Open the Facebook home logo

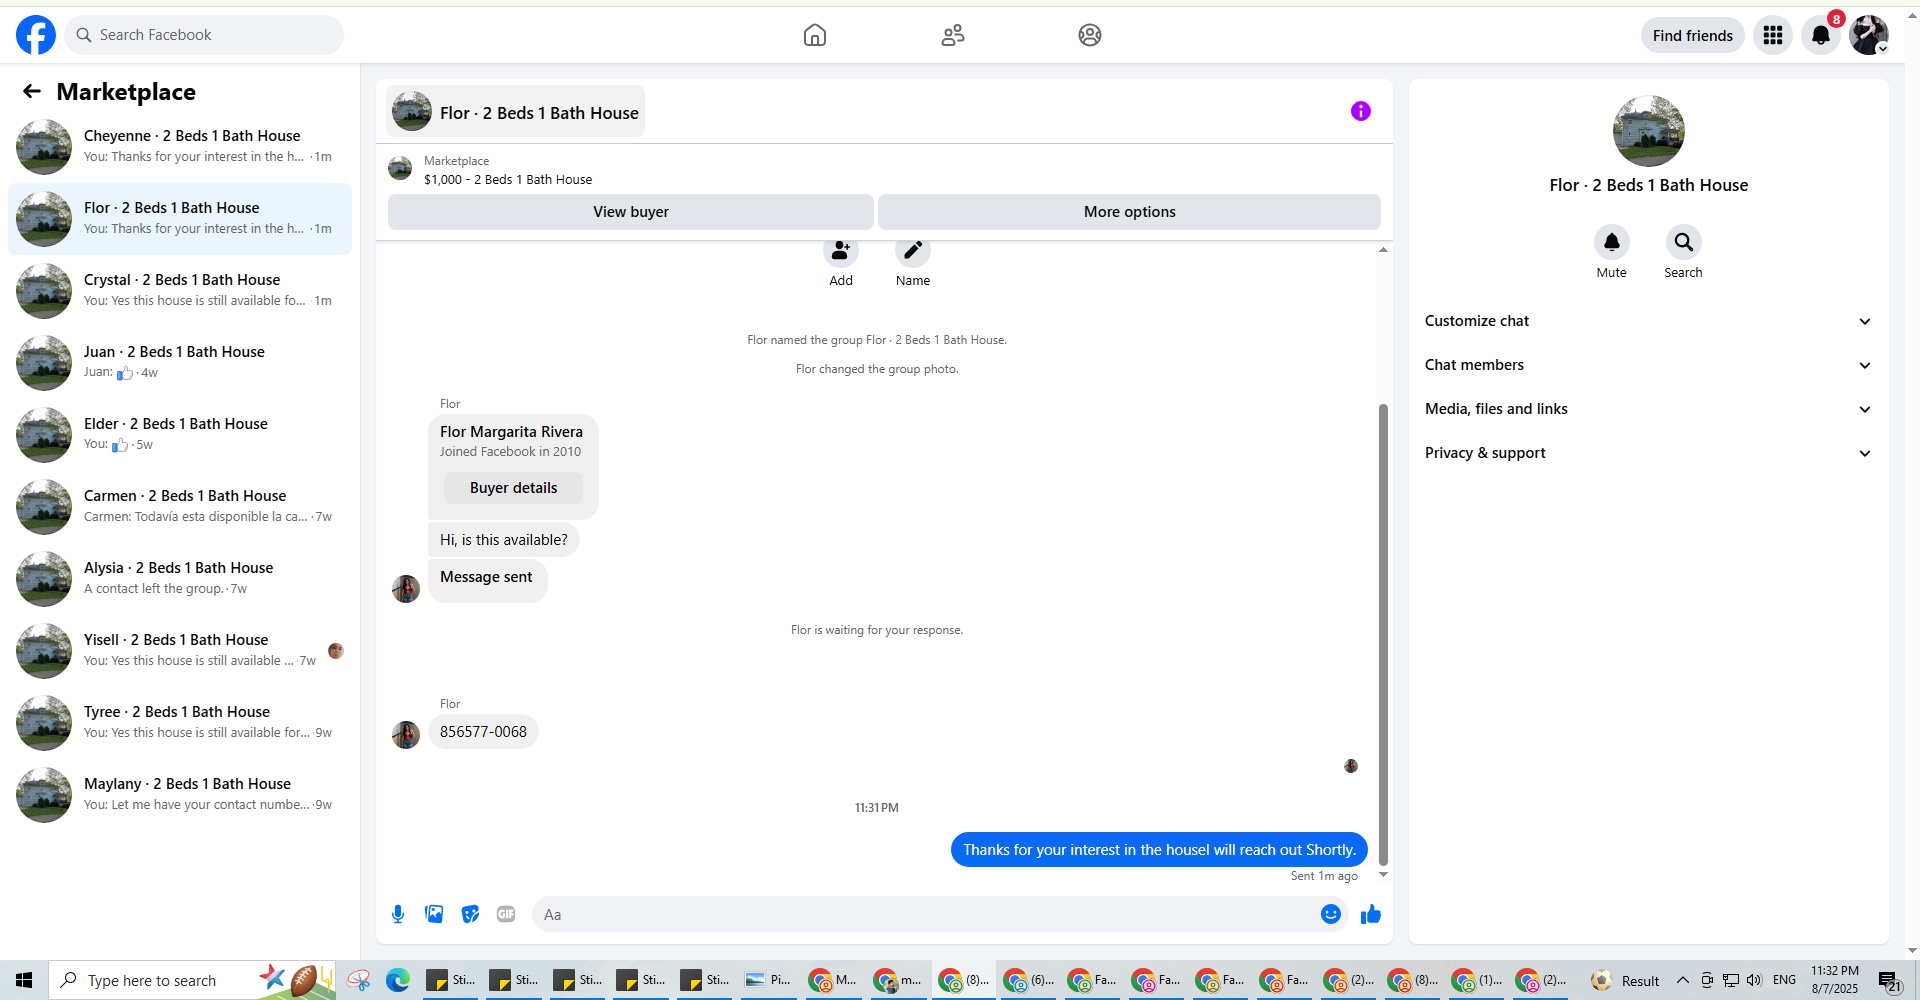(x=36, y=35)
